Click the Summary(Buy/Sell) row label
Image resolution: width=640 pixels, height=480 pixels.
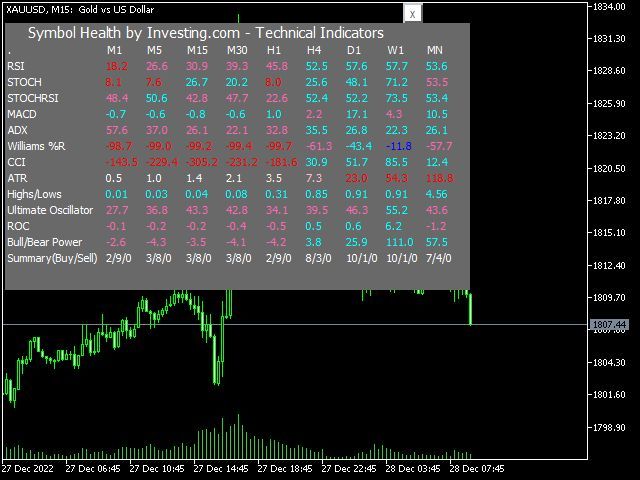(x=51, y=258)
